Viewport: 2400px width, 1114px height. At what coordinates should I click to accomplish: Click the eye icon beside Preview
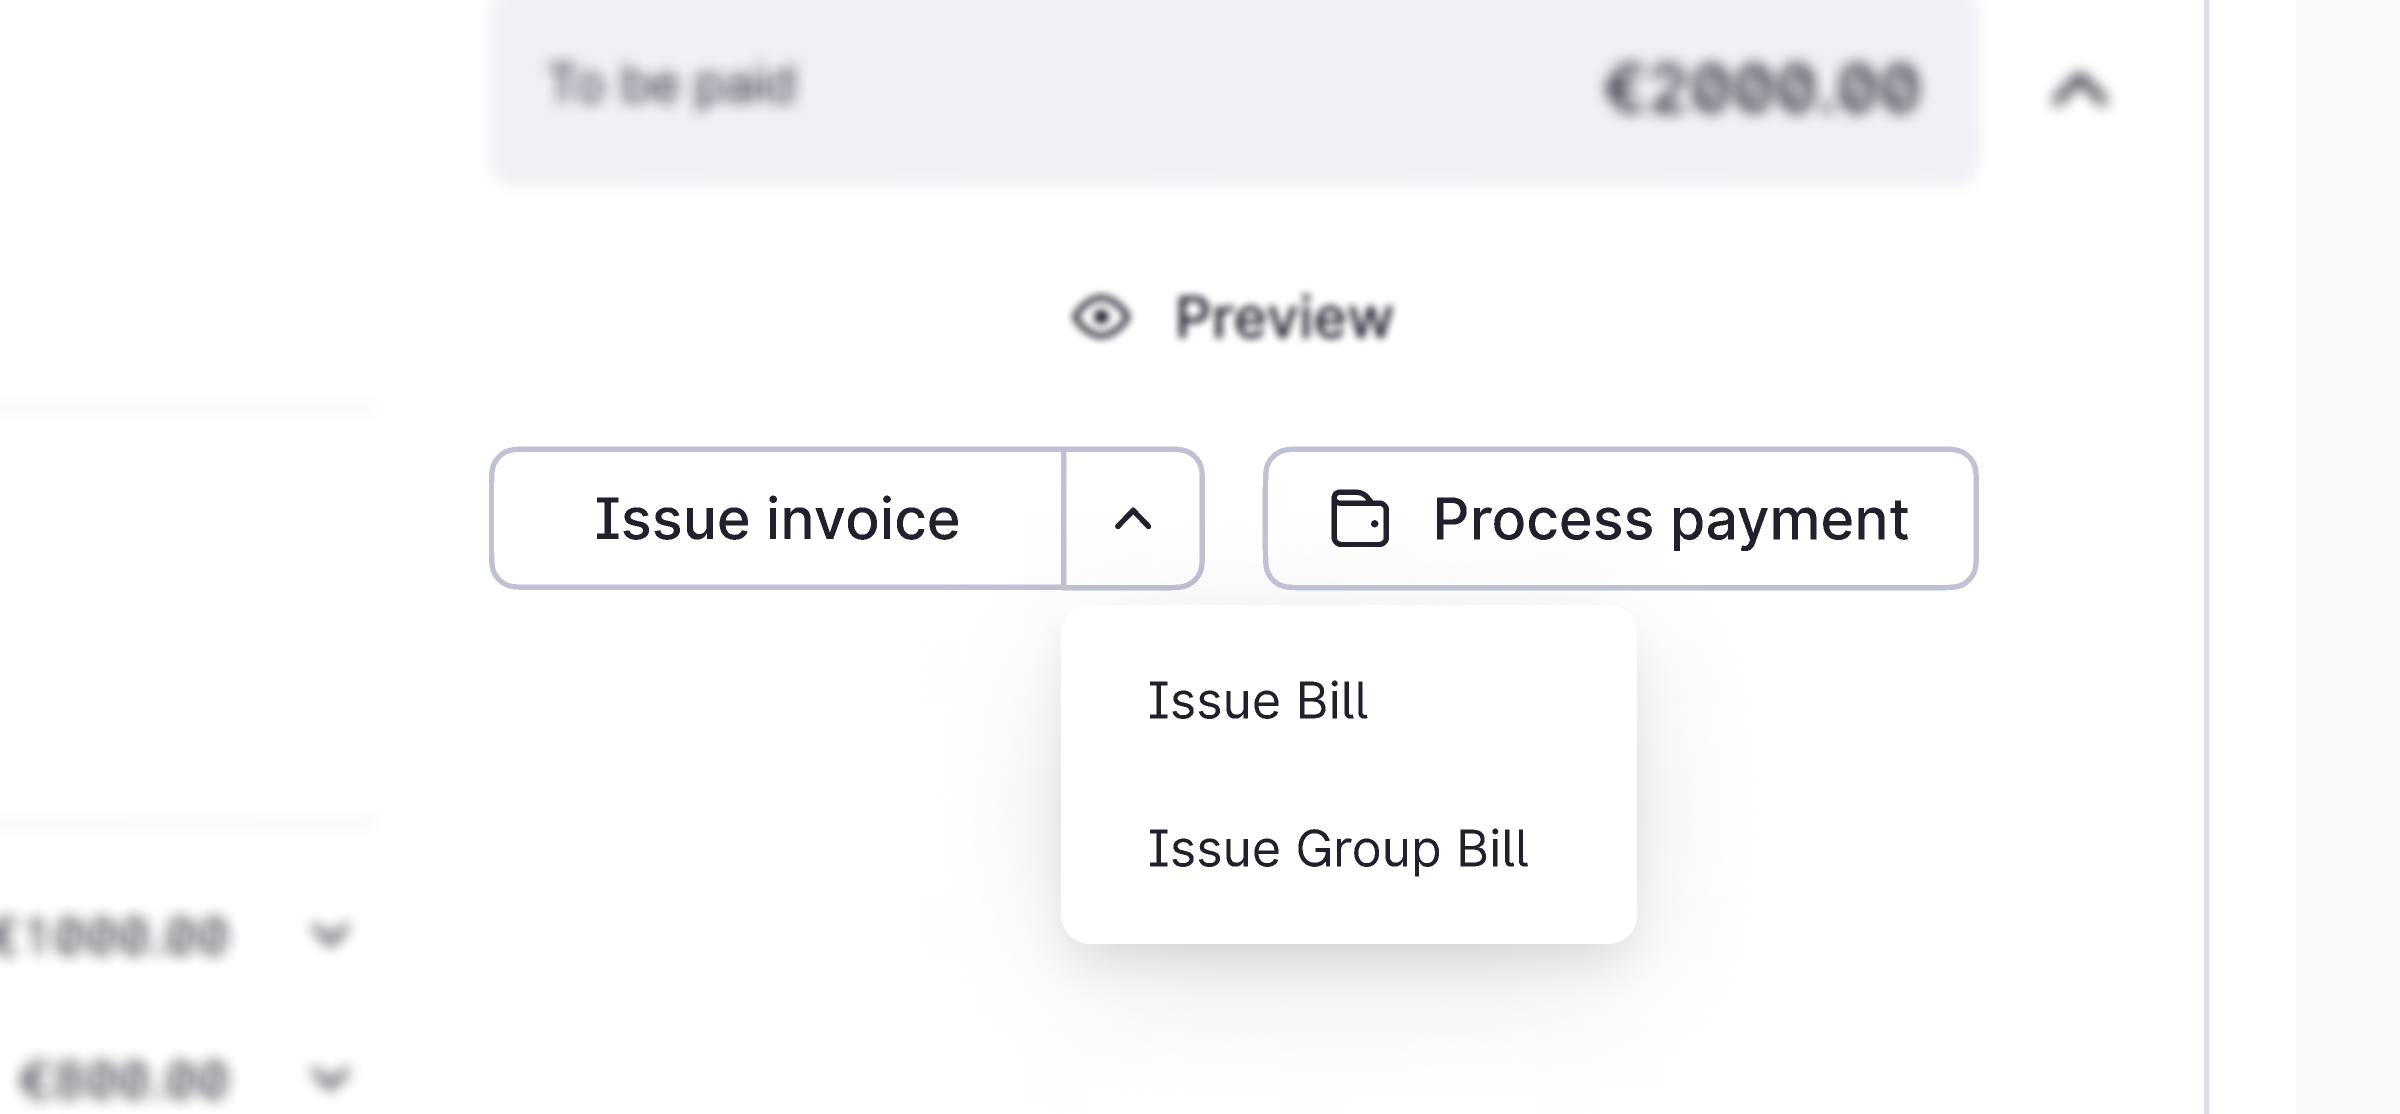pyautogui.click(x=1100, y=318)
